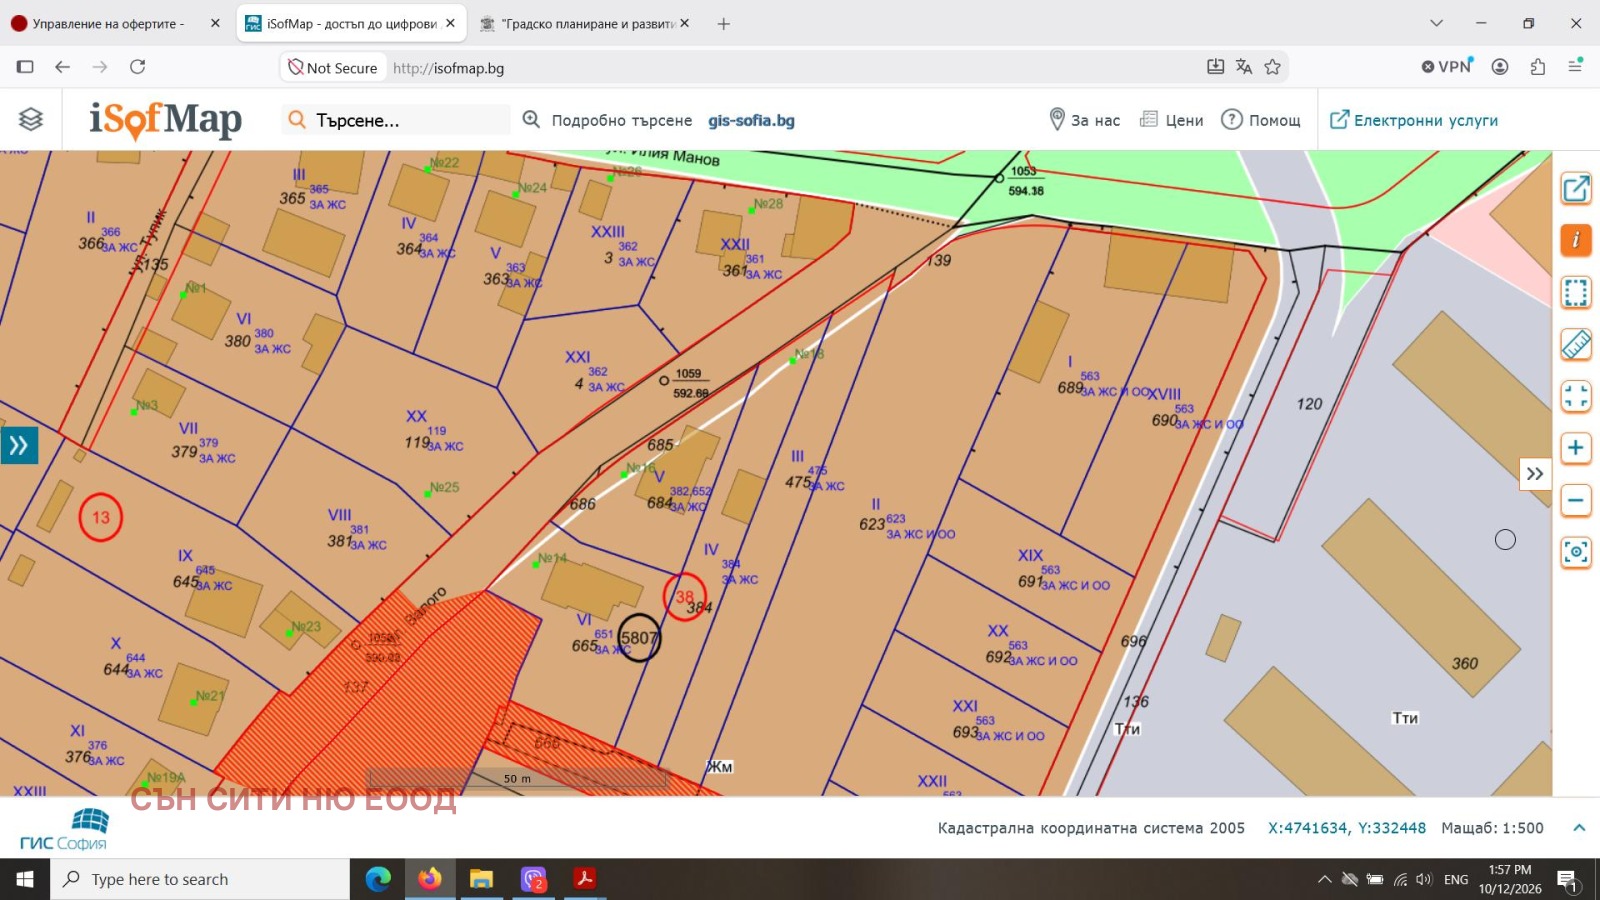This screenshot has height=900, width=1600.
Task: Click the Кадастрална координатна система 2005 label
Action: 1091,828
